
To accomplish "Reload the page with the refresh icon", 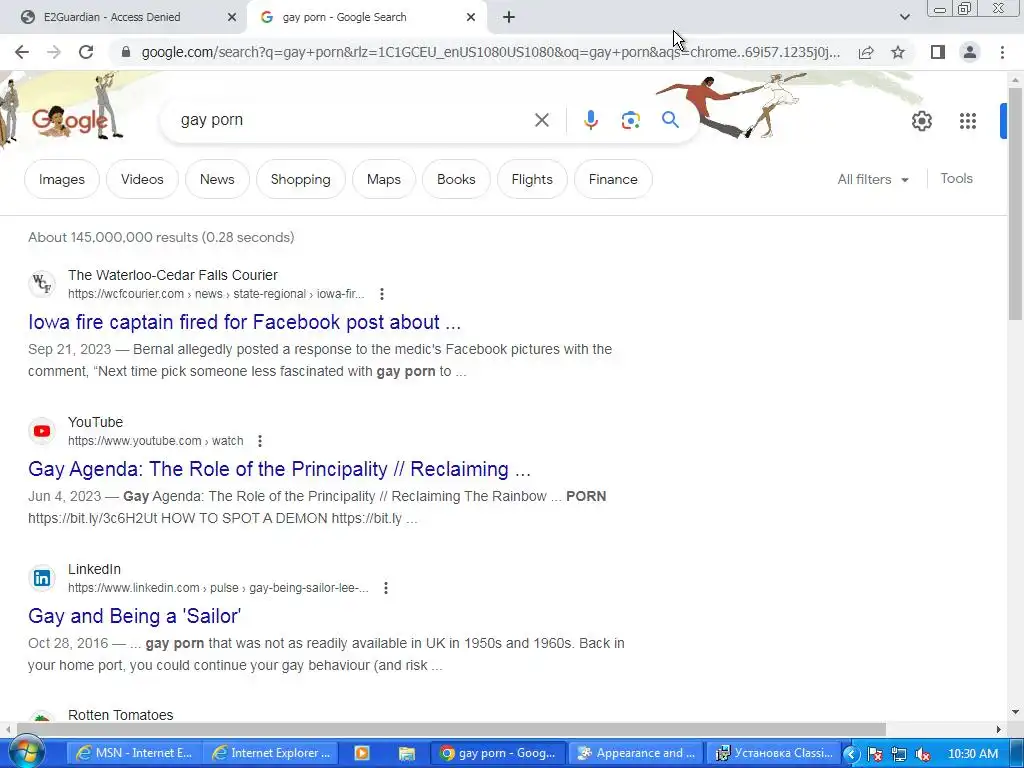I will pos(86,52).
